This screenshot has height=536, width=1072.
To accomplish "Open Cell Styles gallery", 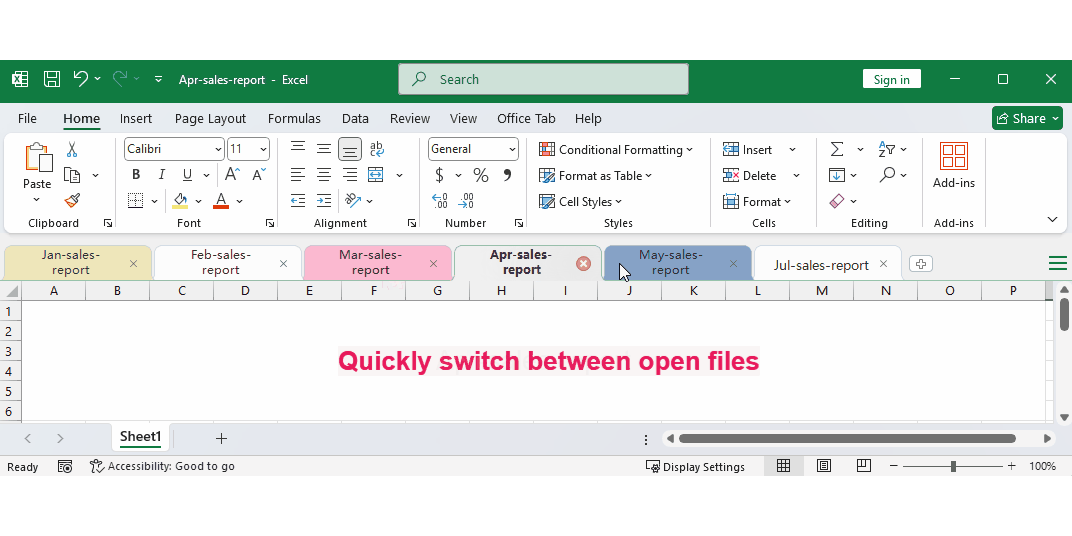I will (580, 202).
